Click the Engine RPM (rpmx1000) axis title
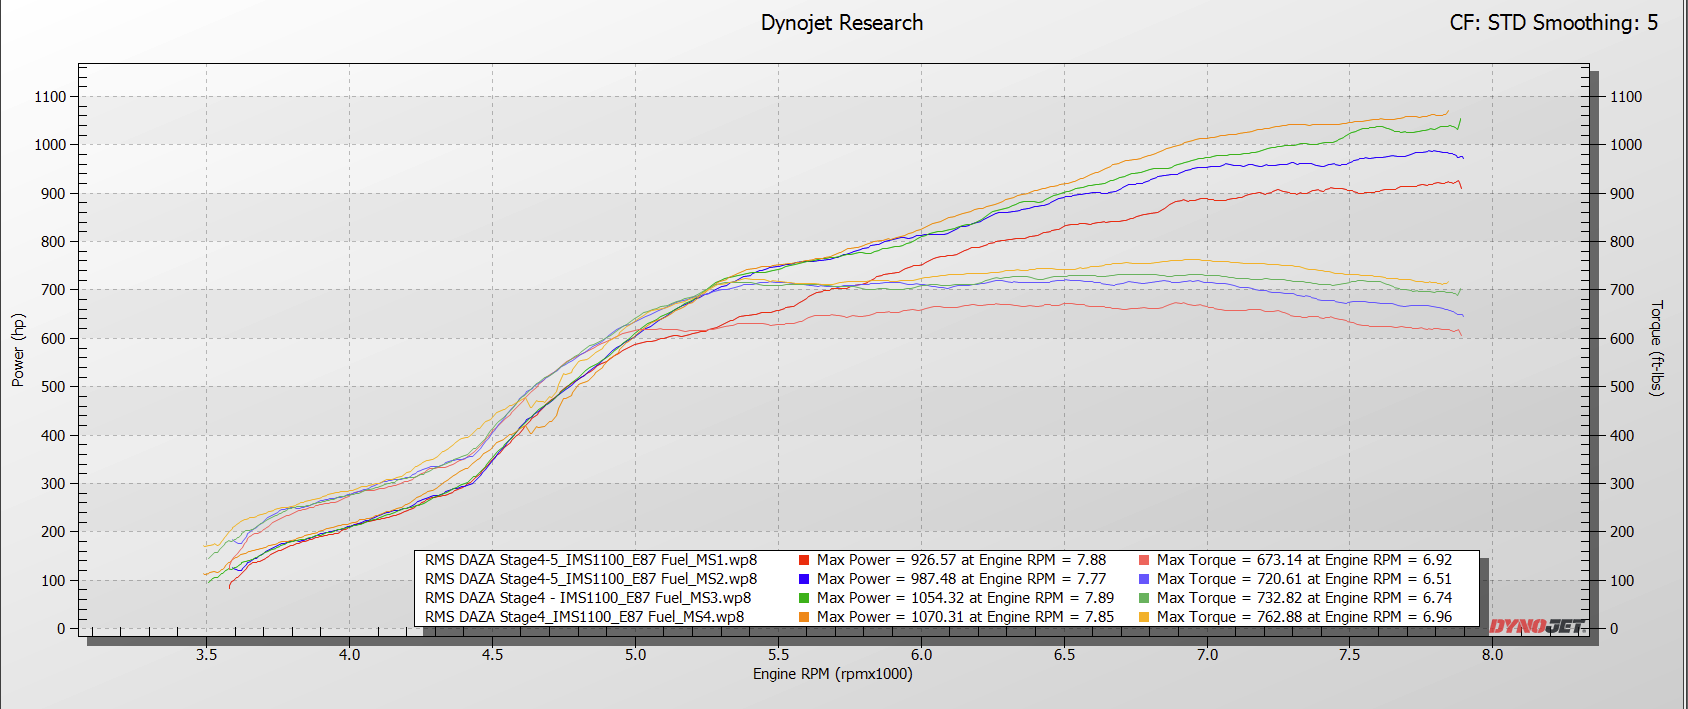1688x709 pixels. click(x=833, y=674)
